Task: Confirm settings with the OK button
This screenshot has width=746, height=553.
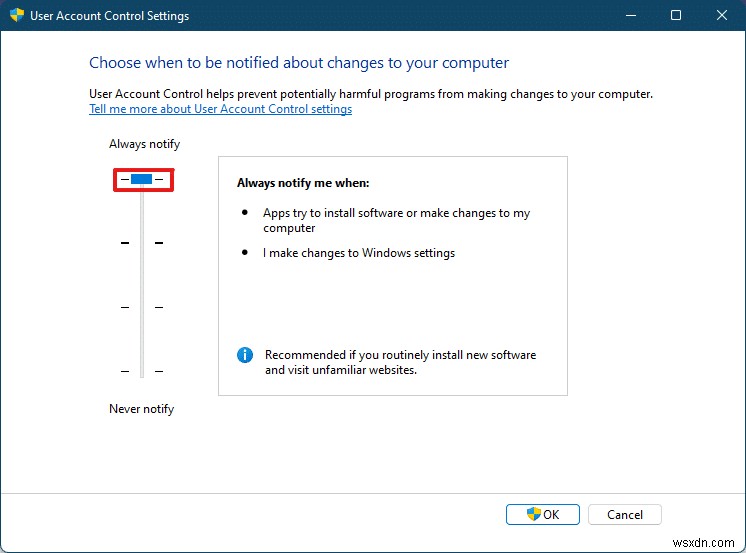Action: (543, 514)
